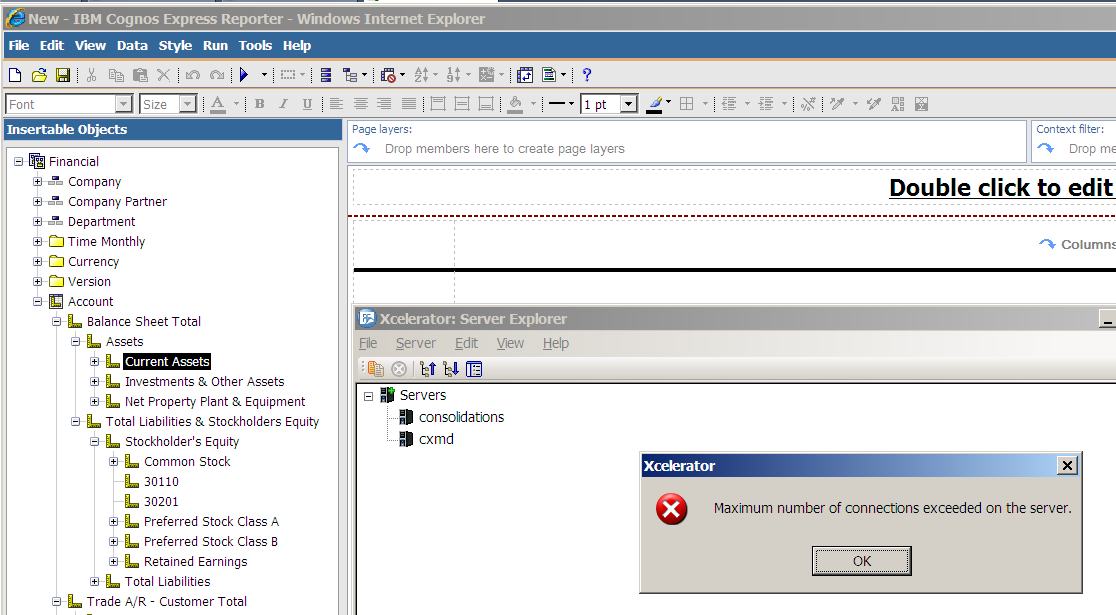The width and height of the screenshot is (1116, 615).
Task: Click the report page layout icon
Action: click(549, 75)
